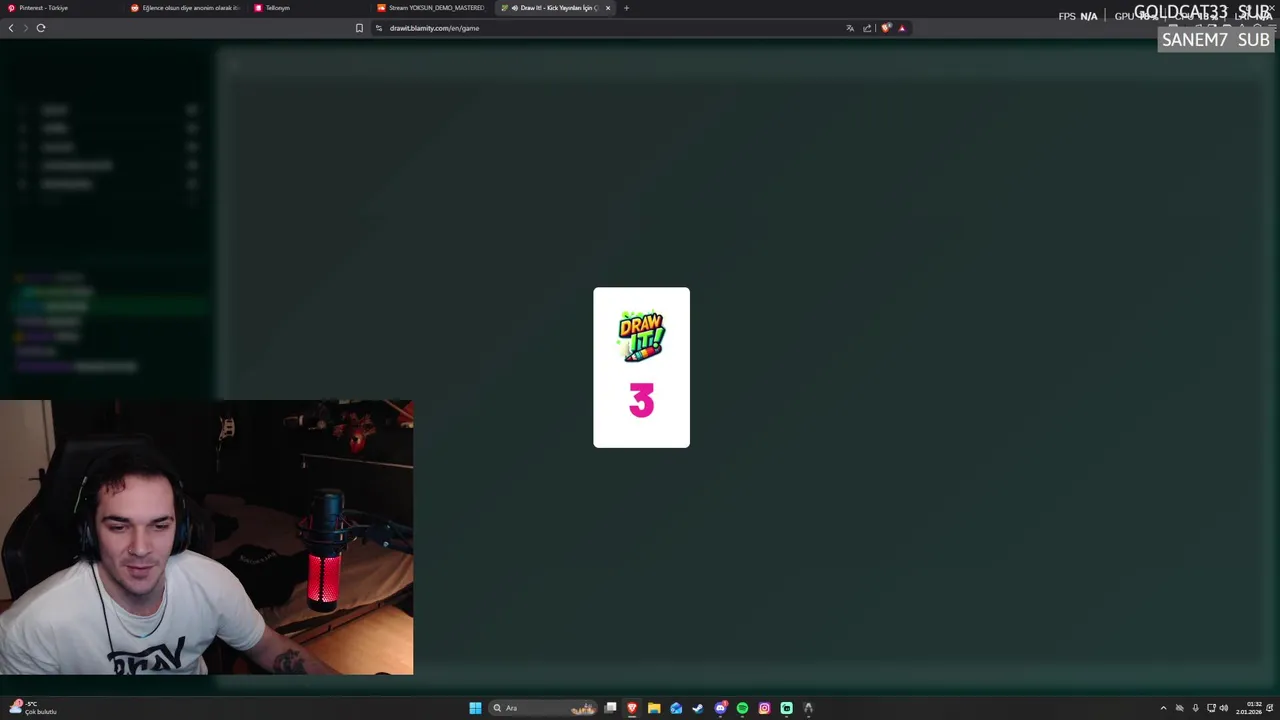Click the Draw It! logo
The image size is (1280, 720).
coord(641,336)
